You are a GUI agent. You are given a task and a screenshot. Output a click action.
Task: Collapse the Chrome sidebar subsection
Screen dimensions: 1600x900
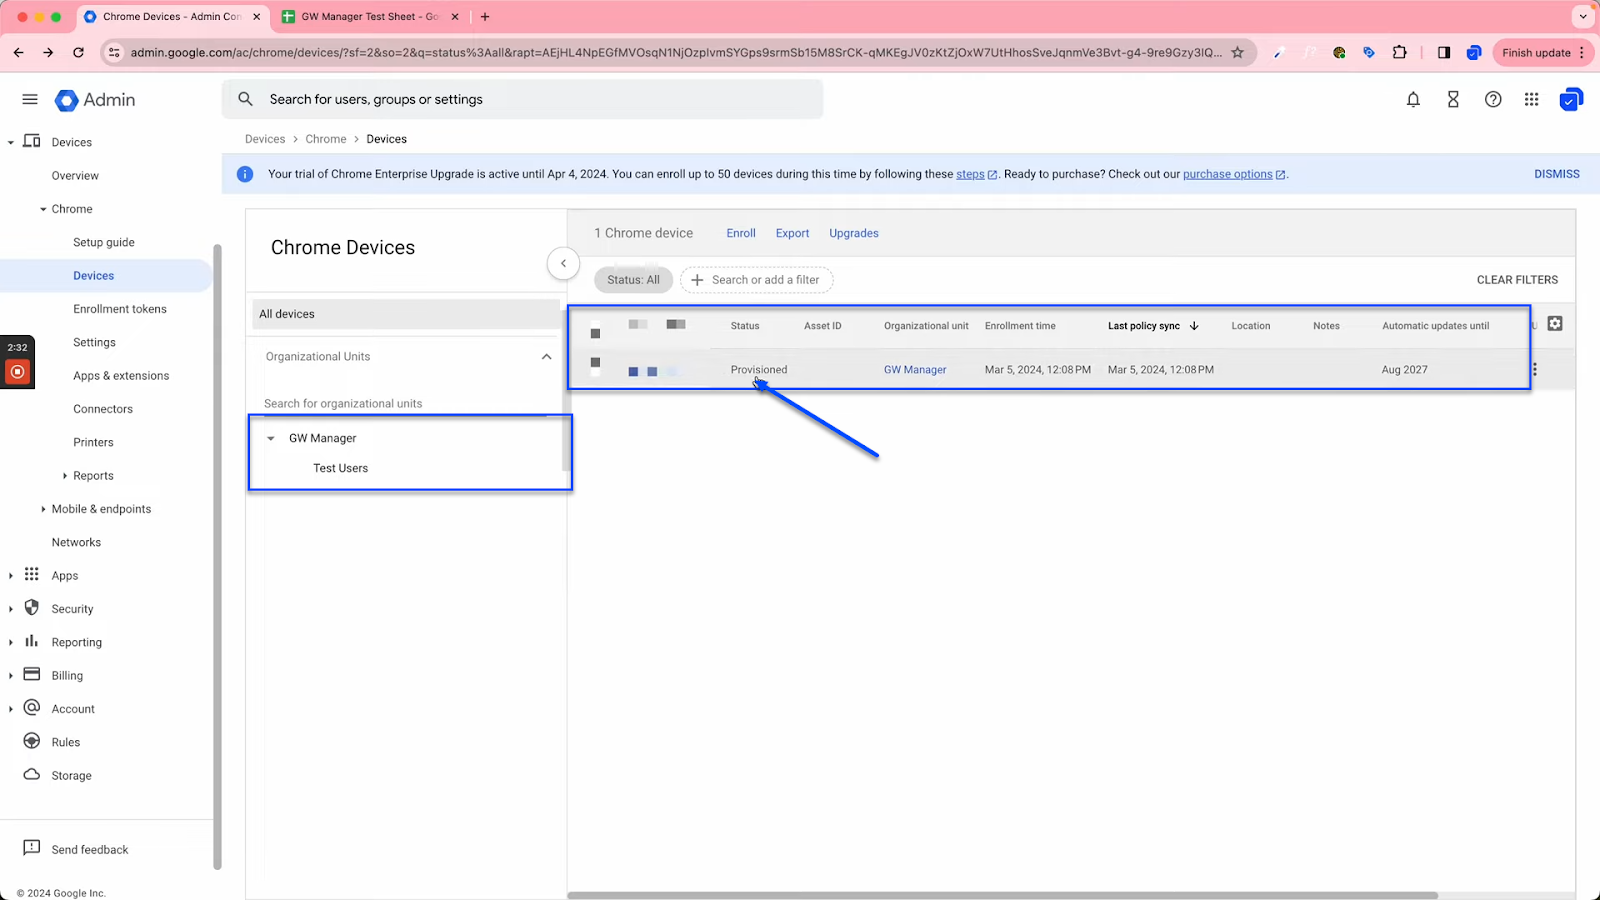[x=43, y=209]
